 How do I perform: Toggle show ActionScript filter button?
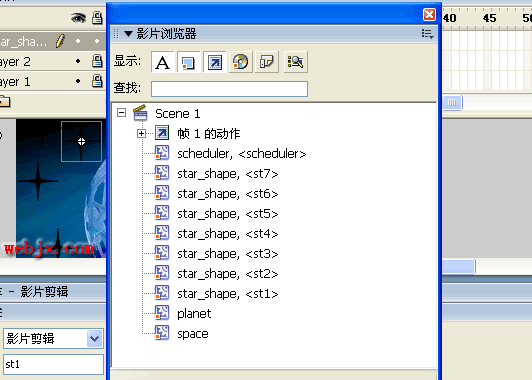(215, 62)
